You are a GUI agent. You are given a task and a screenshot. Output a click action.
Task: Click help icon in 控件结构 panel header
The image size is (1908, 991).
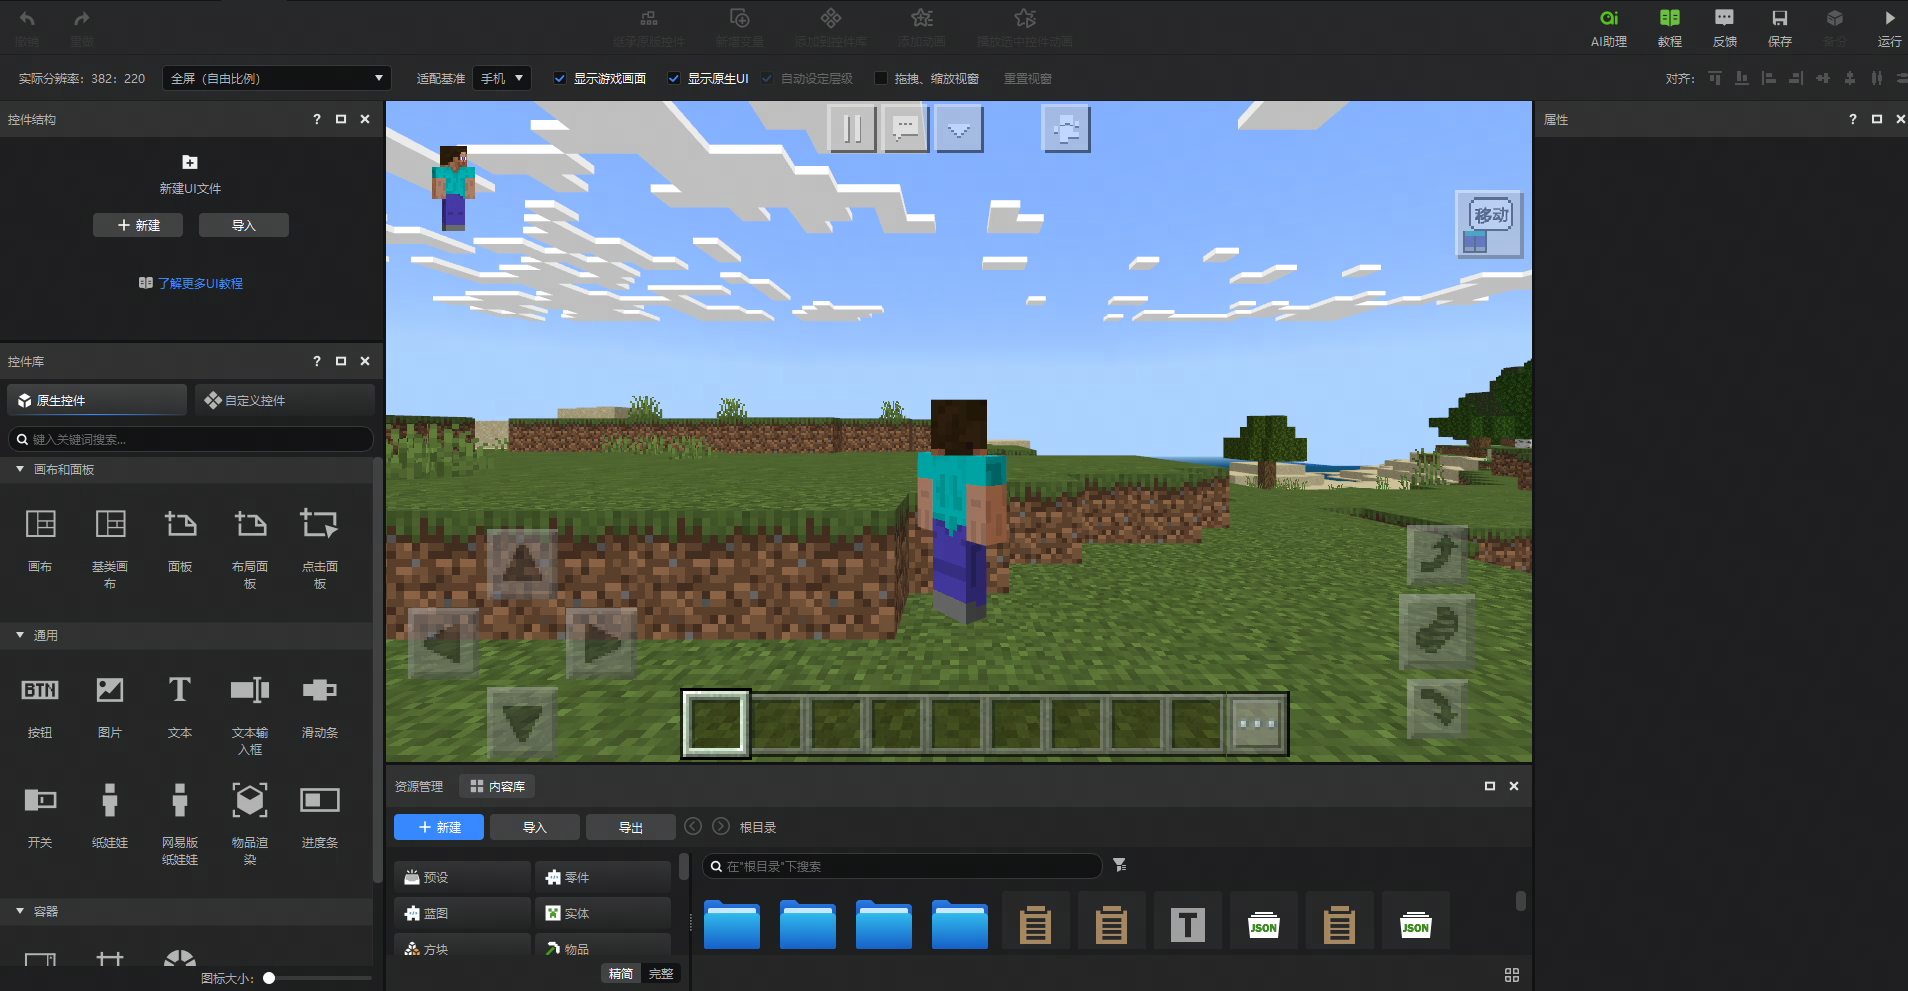pos(317,119)
